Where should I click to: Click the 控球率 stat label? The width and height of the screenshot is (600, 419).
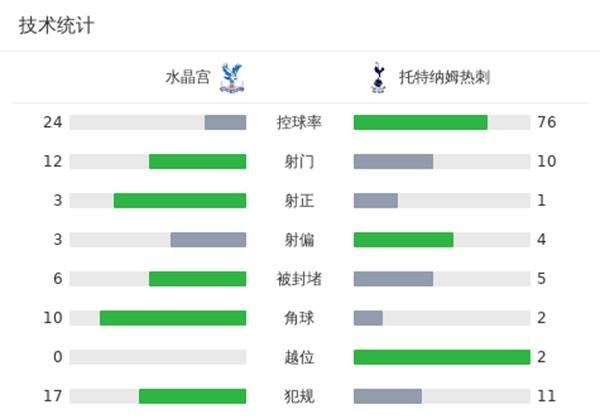point(299,122)
